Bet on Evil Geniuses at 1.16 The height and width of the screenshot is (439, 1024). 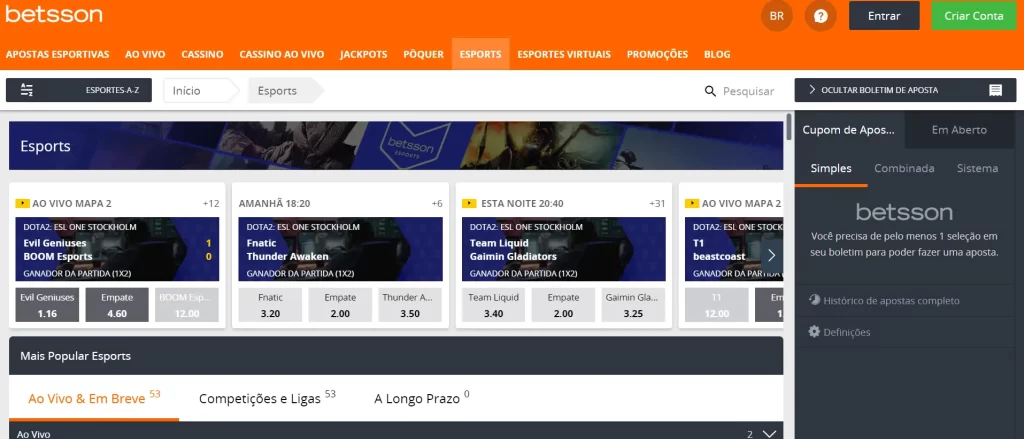click(x=47, y=305)
